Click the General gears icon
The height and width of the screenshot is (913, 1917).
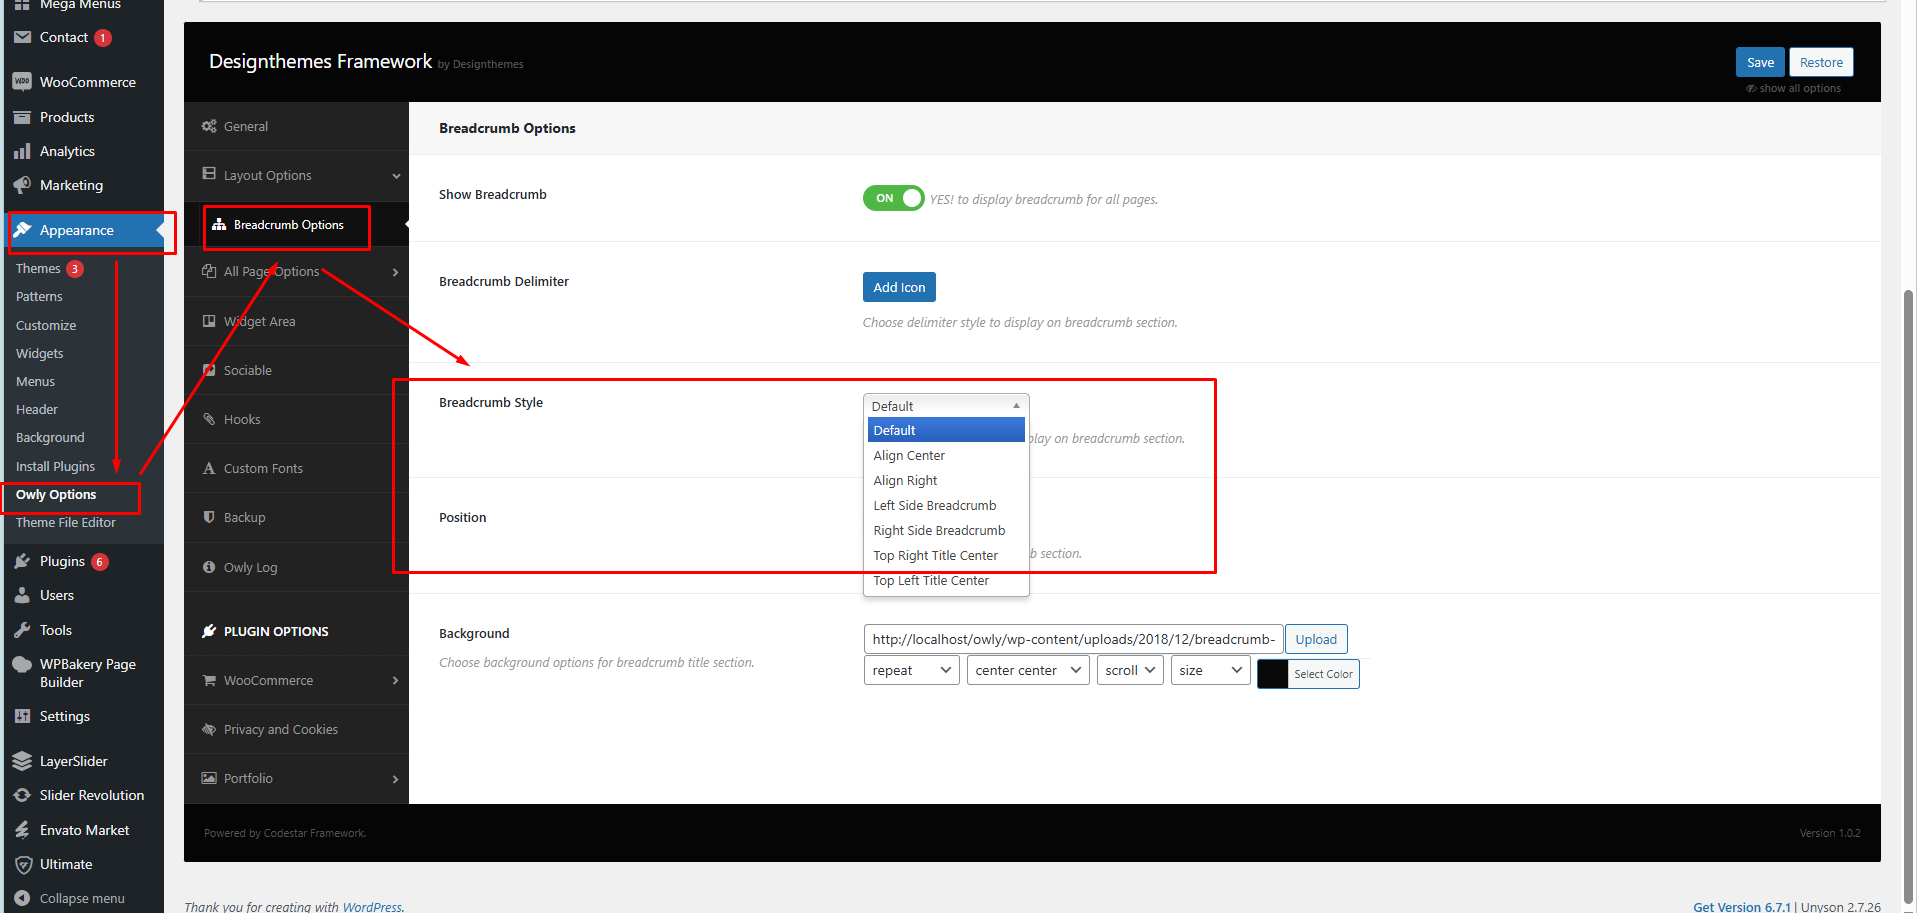click(209, 126)
